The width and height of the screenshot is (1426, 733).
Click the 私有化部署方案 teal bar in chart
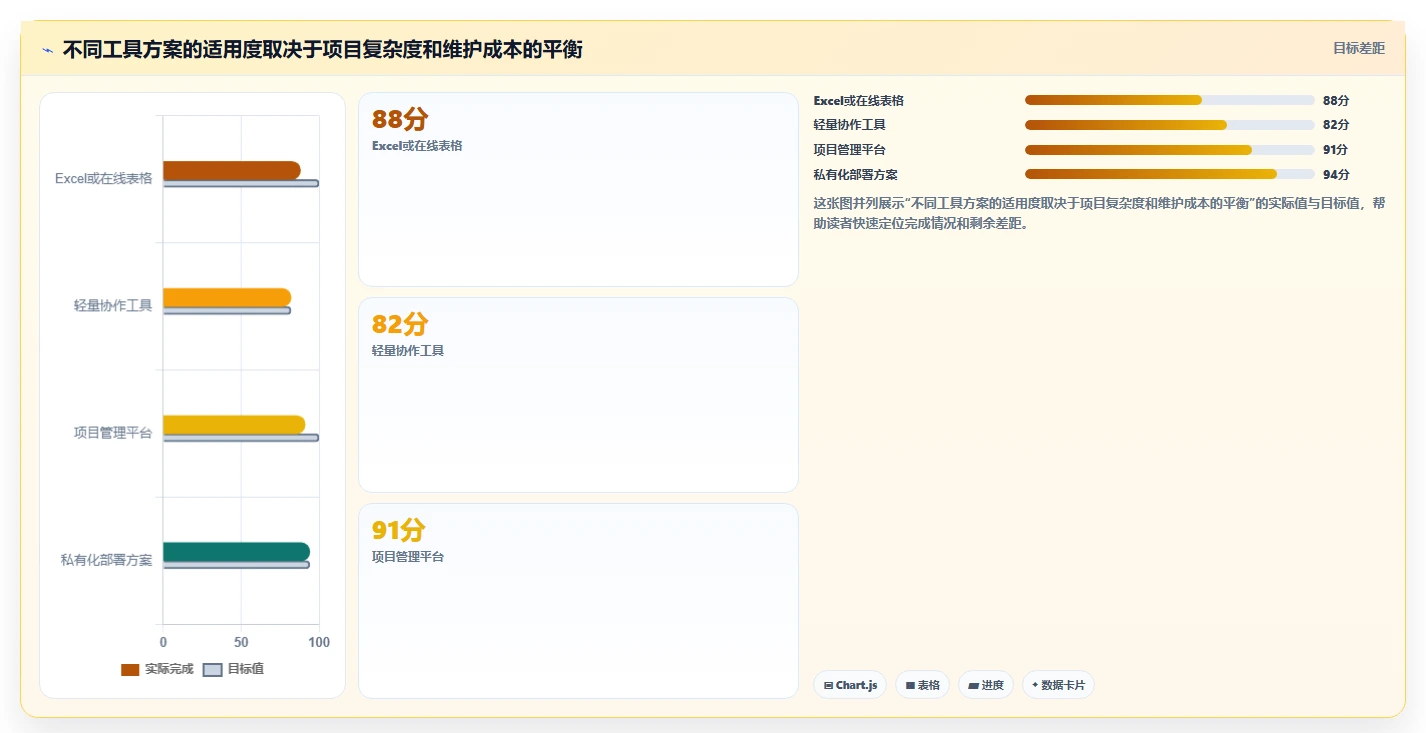(x=236, y=552)
